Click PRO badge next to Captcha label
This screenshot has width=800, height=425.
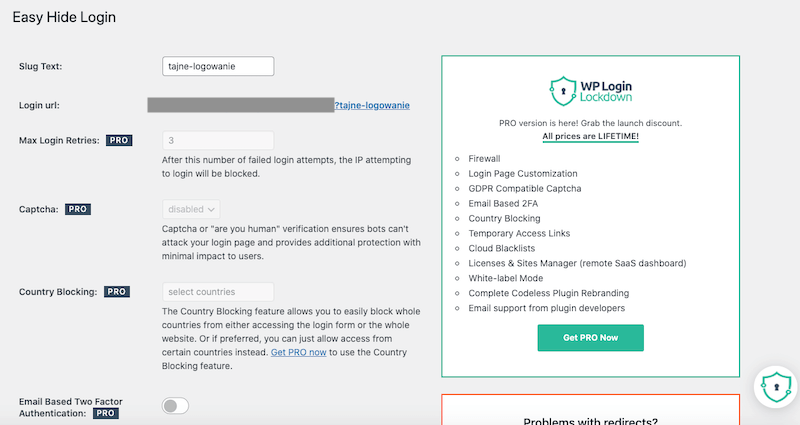point(78,210)
